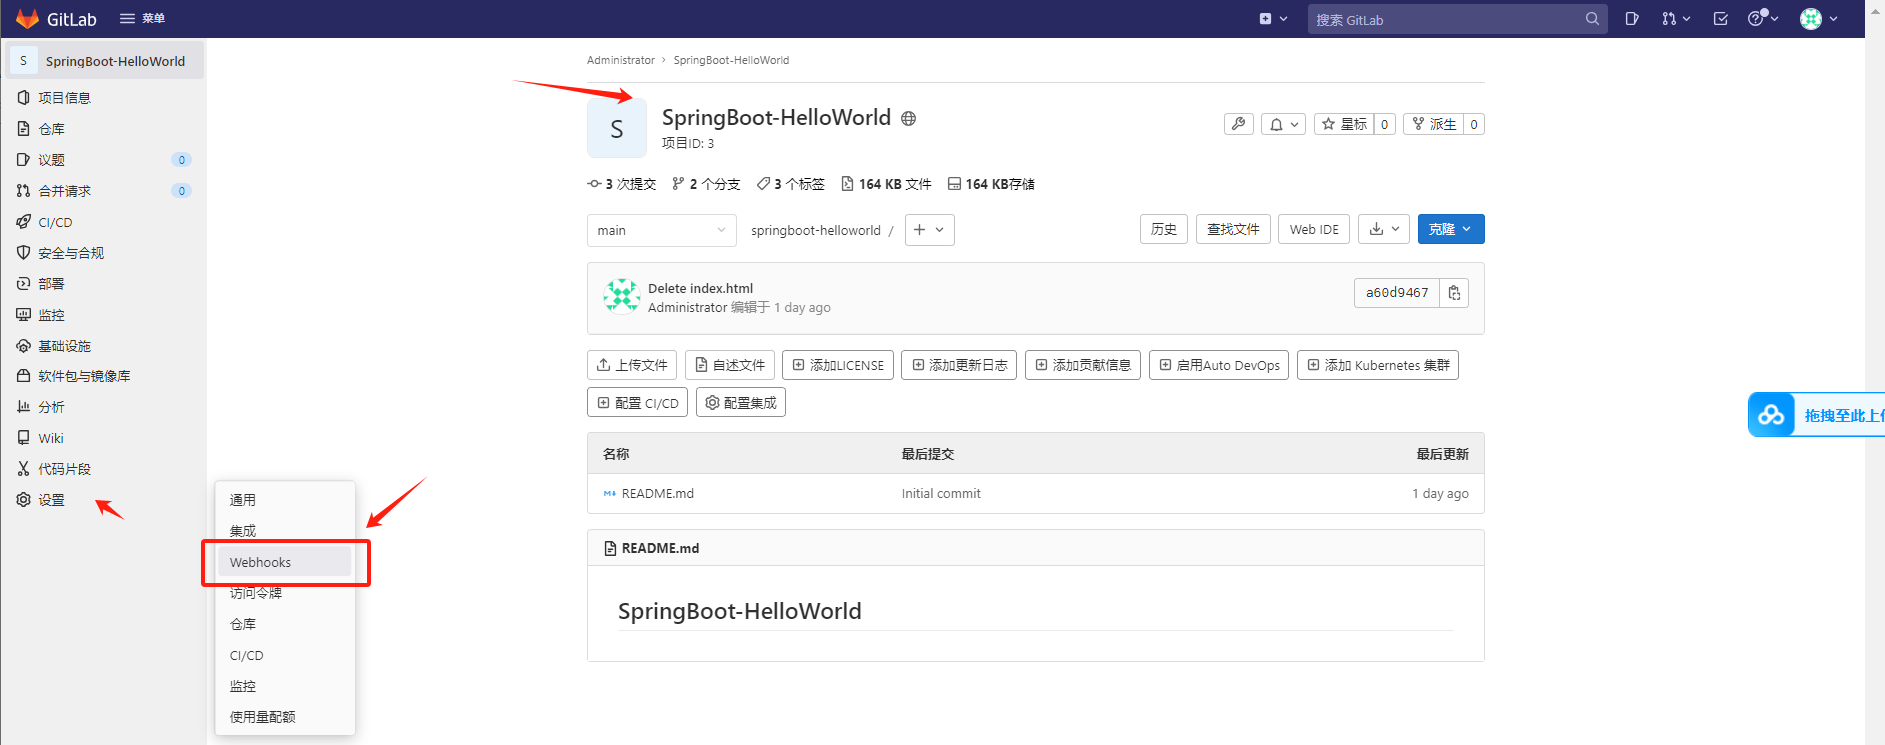The height and width of the screenshot is (745, 1885).
Task: Select 仓库 in settings flyout
Action: coord(285,624)
